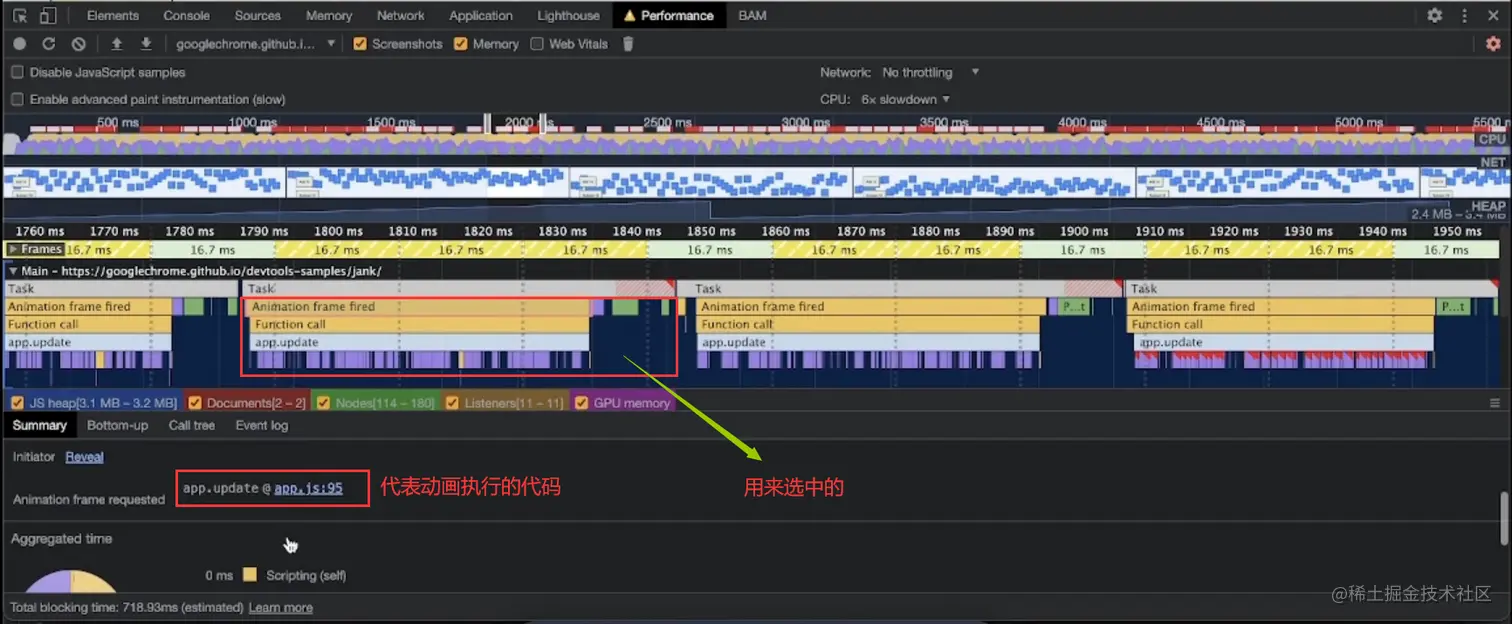Clear the recording with the clear icon
The width and height of the screenshot is (1512, 624).
pos(78,44)
